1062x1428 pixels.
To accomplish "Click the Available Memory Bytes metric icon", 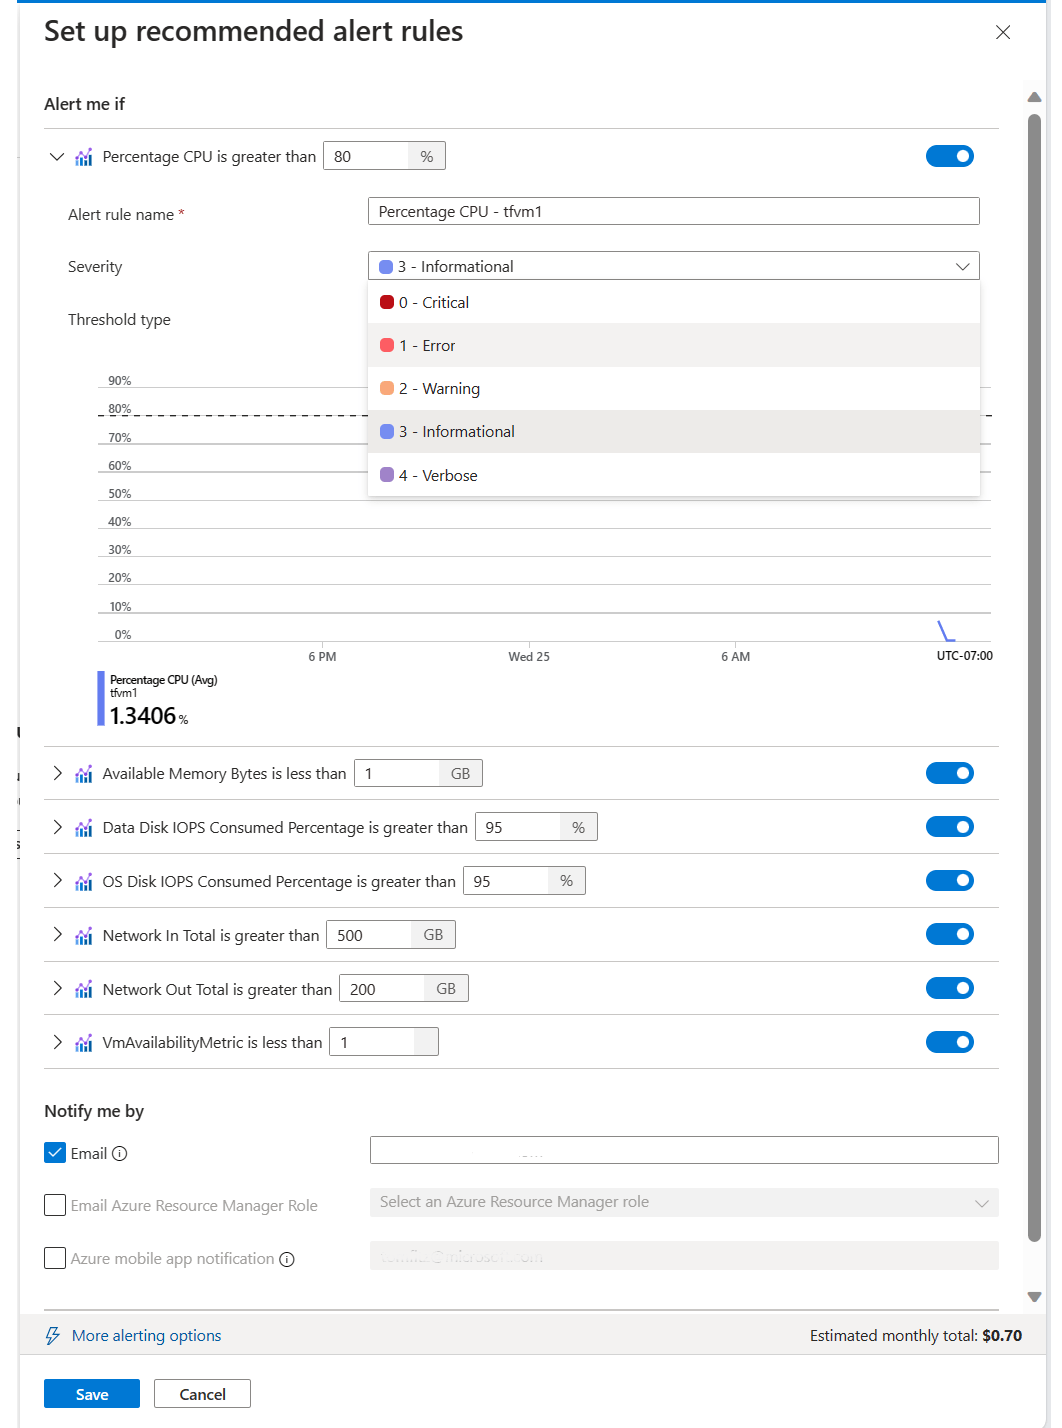I will tap(84, 773).
